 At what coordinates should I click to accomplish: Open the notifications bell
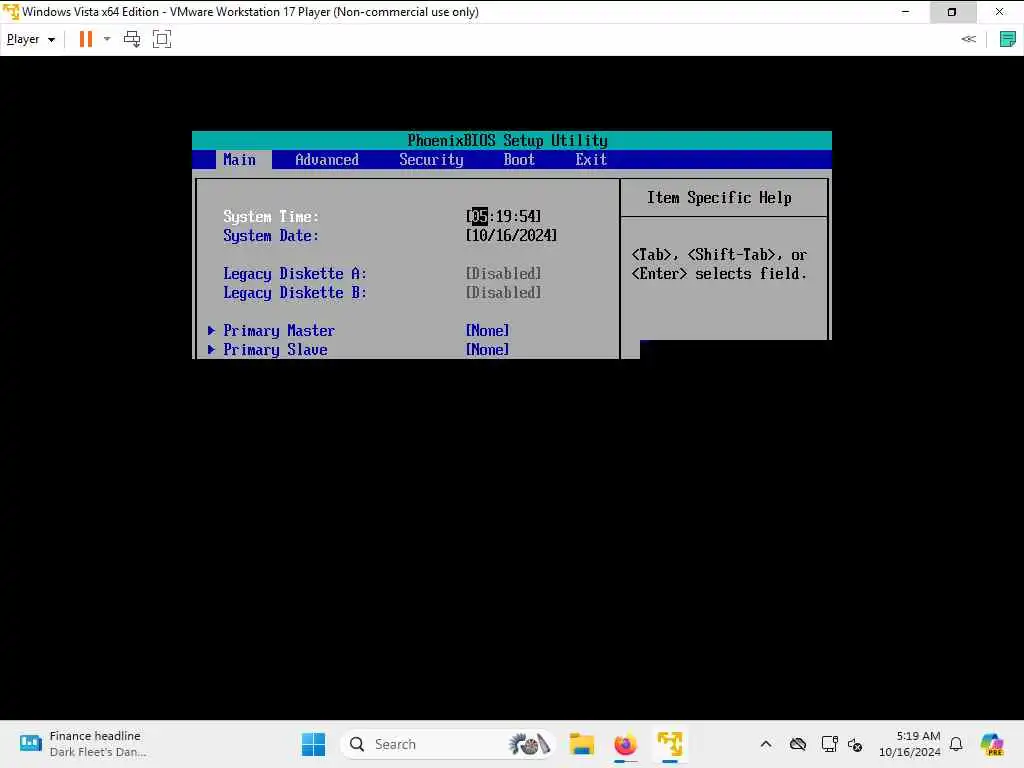point(956,744)
